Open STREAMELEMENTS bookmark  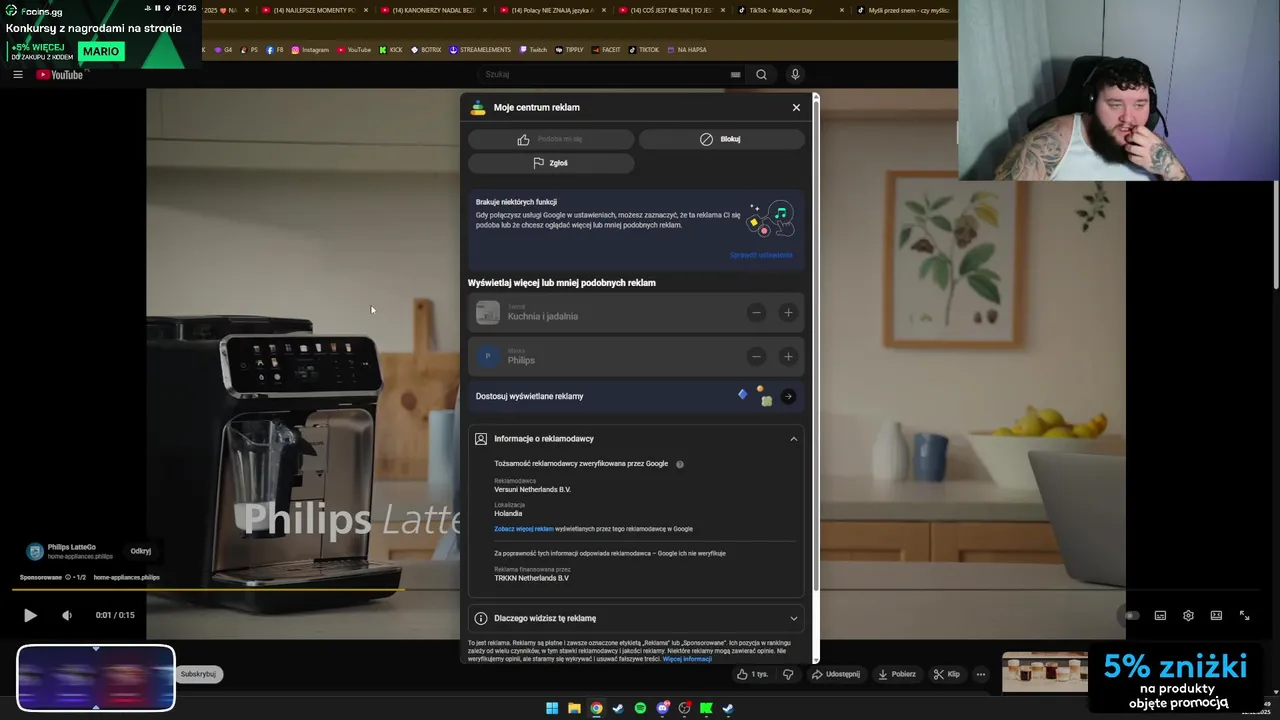click(480, 50)
